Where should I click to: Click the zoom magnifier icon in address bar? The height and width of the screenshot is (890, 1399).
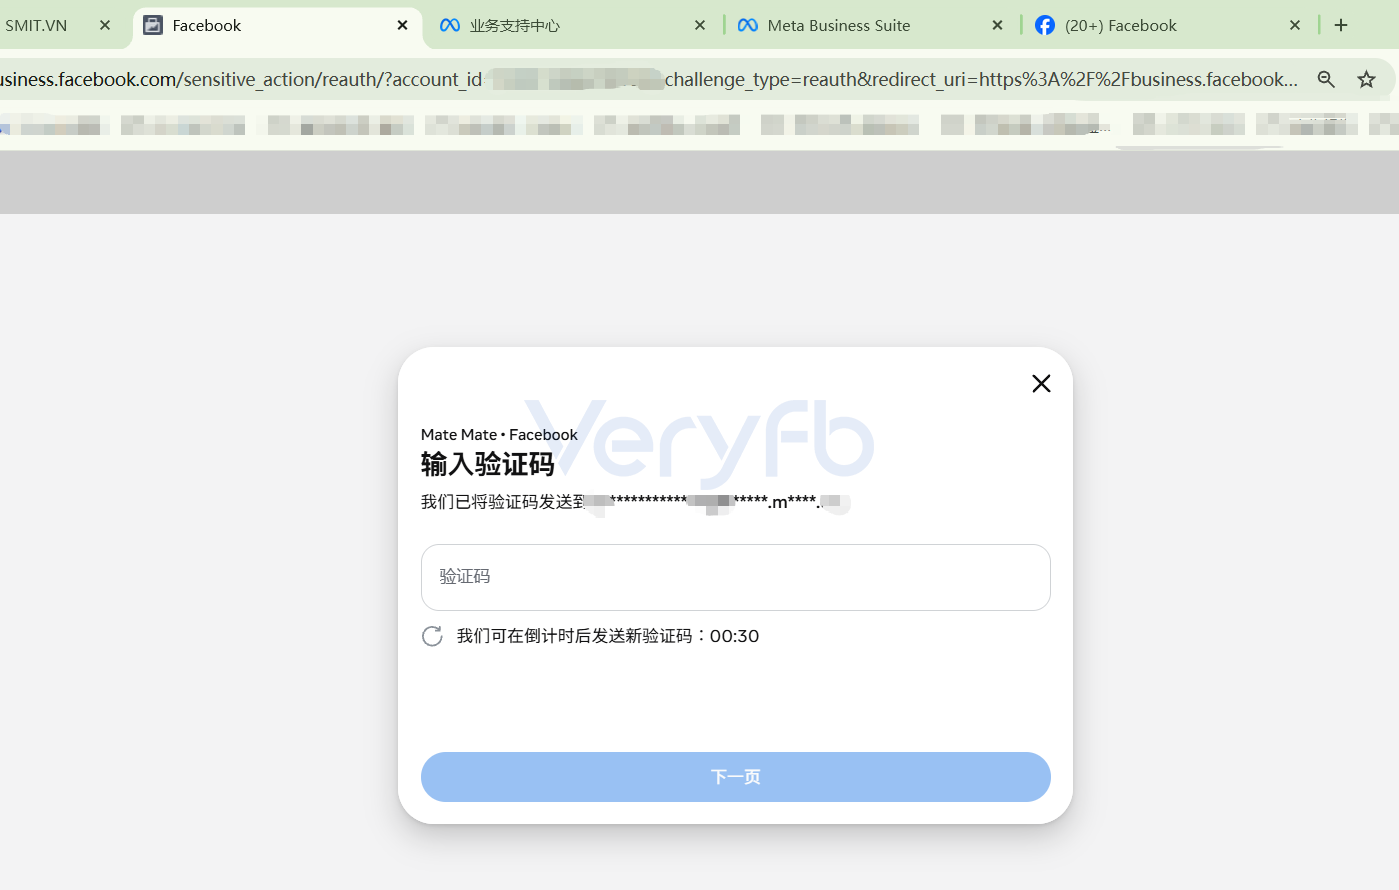[1326, 80]
